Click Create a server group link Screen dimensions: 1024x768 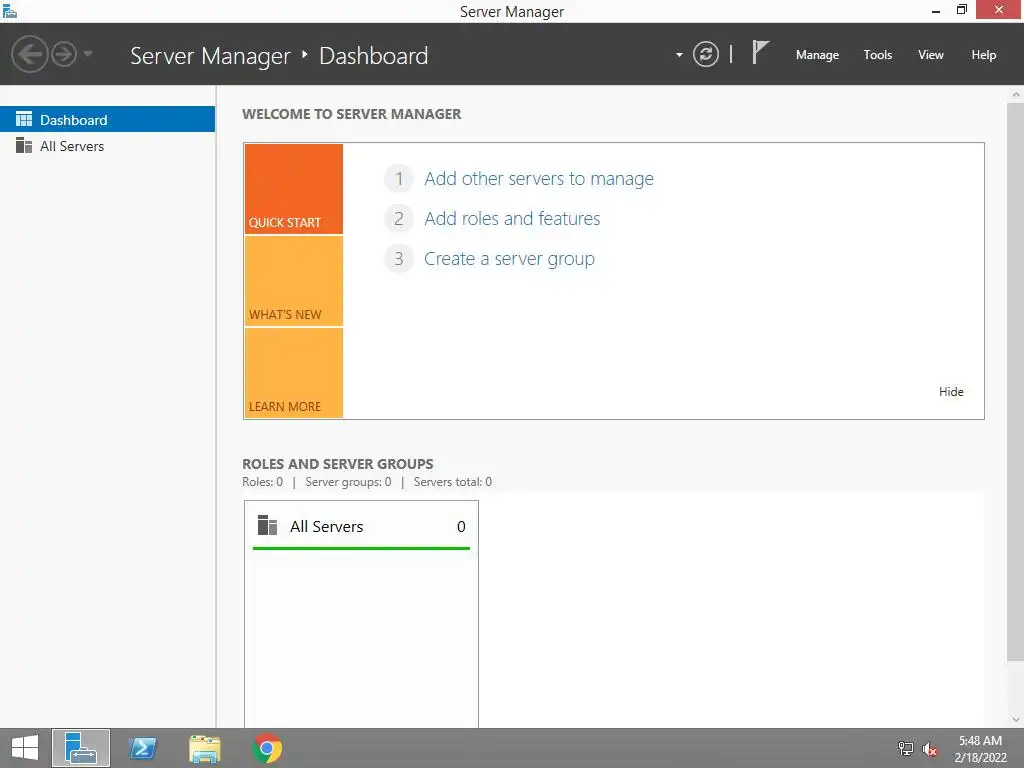click(509, 259)
